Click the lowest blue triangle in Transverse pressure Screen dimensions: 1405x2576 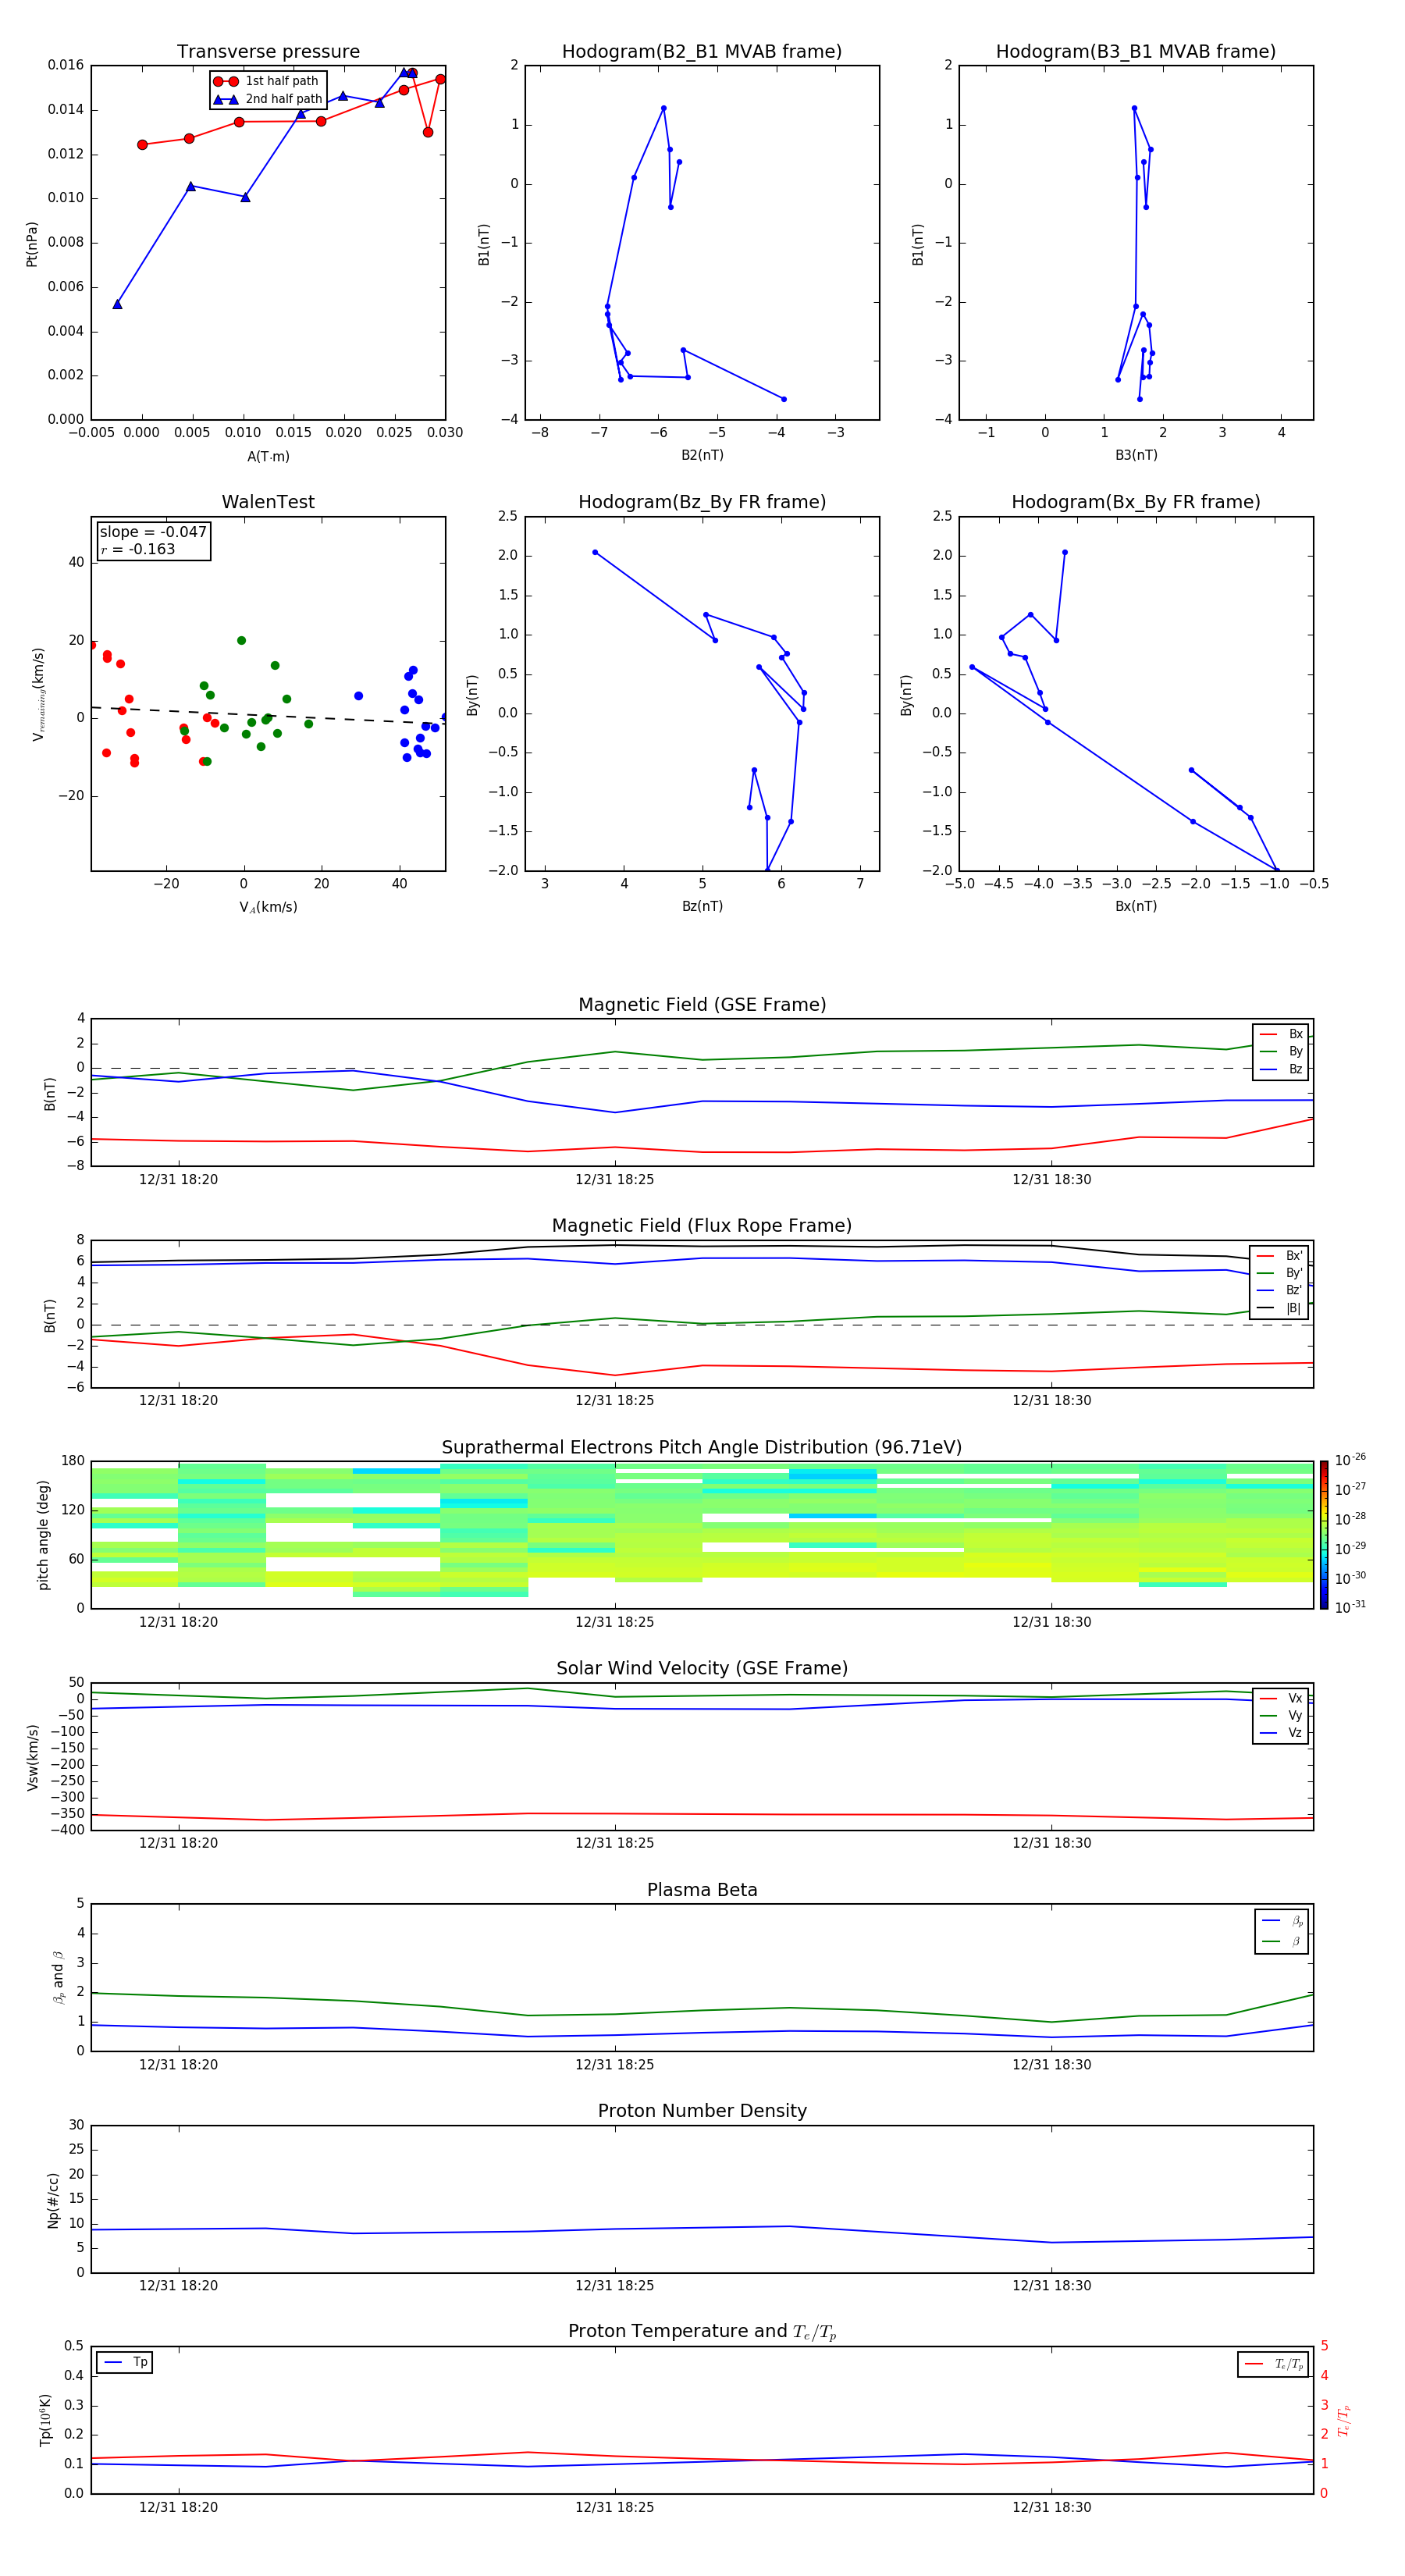click(x=117, y=304)
